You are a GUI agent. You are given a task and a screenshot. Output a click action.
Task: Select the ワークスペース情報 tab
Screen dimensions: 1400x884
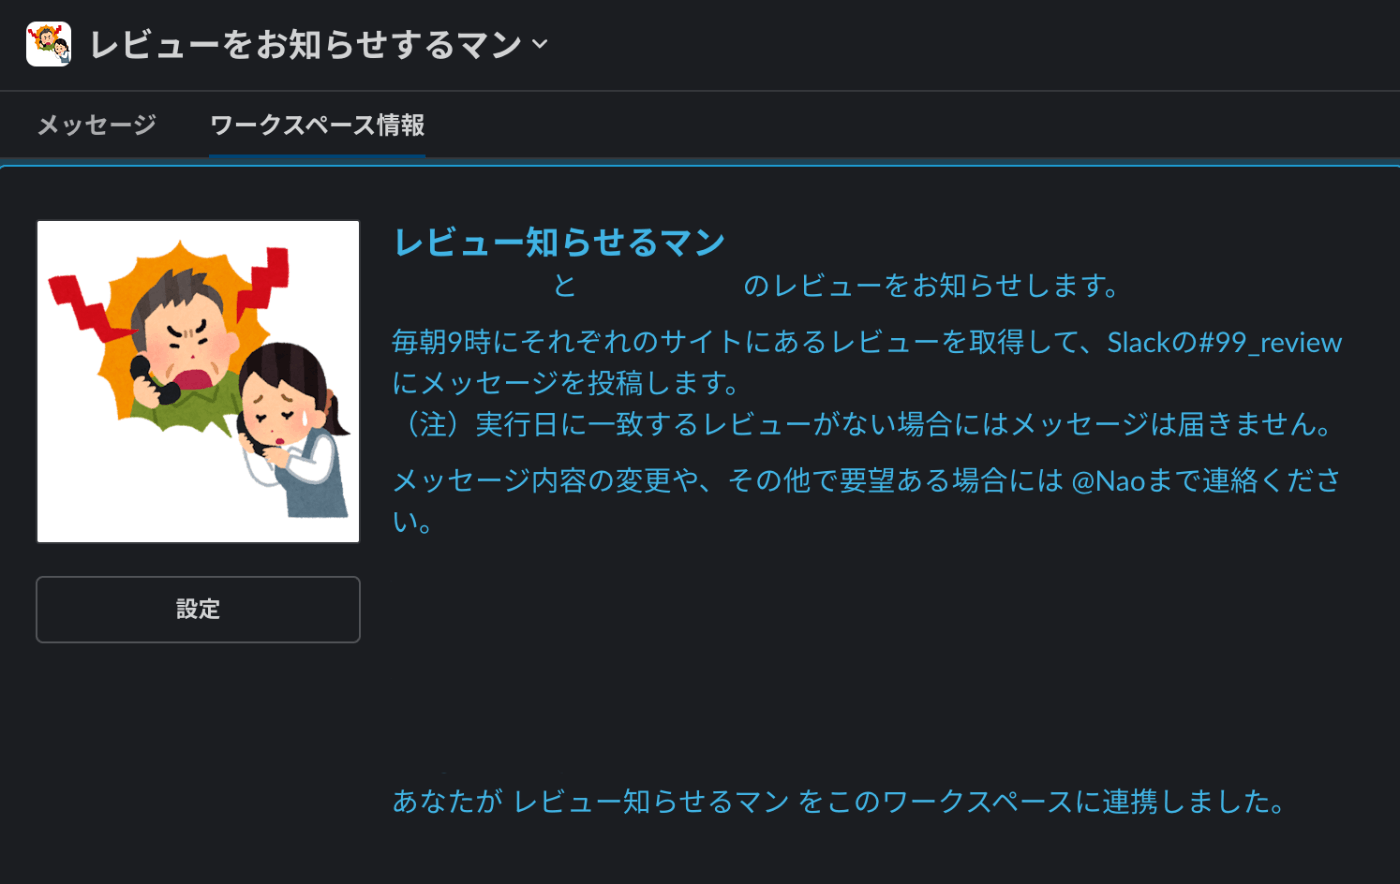pyautogui.click(x=317, y=125)
